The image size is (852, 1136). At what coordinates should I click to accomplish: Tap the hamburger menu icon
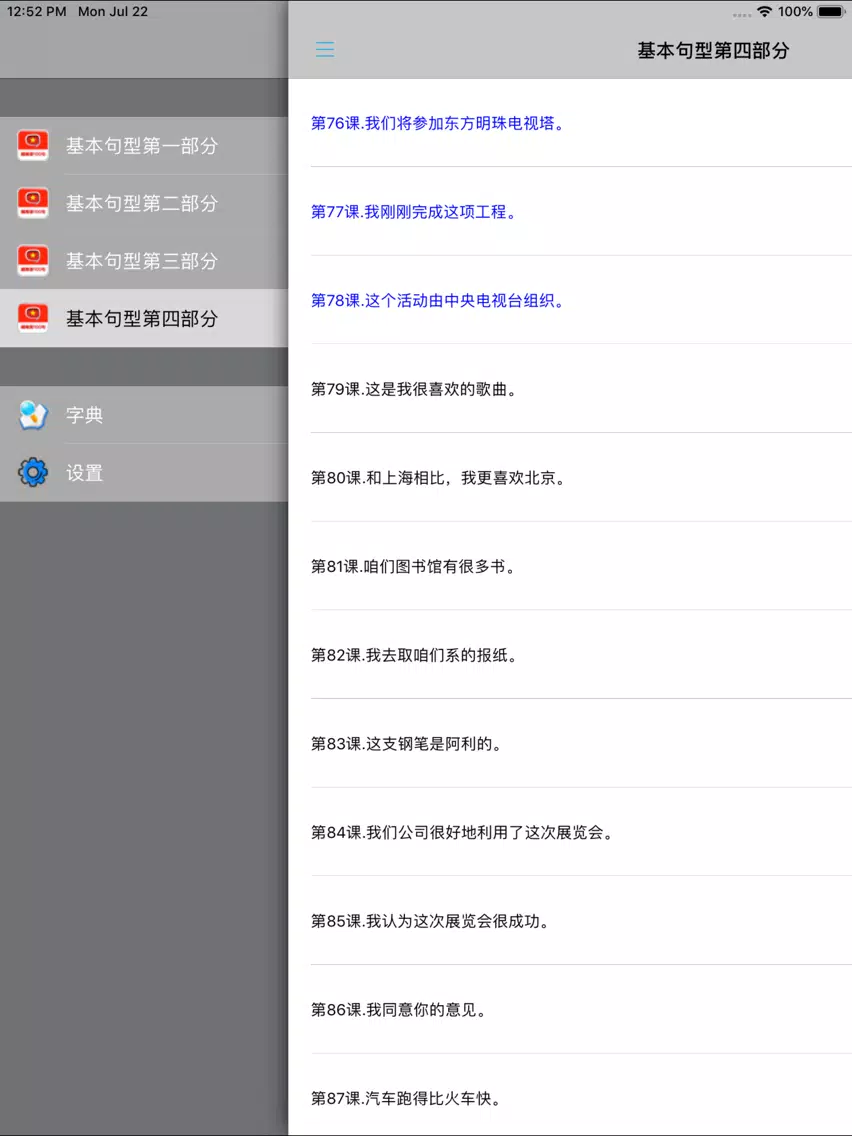click(325, 49)
